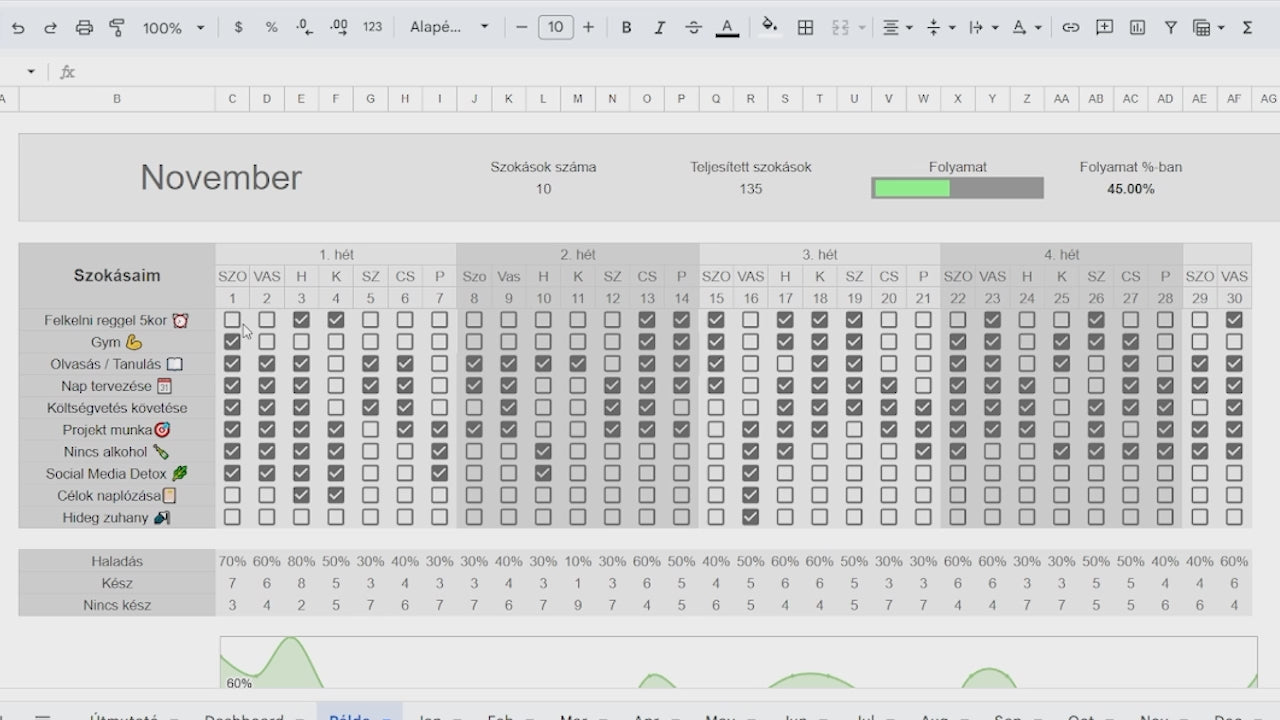This screenshot has height=720, width=1280.
Task: Click the Undo icon
Action: pyautogui.click(x=18, y=28)
